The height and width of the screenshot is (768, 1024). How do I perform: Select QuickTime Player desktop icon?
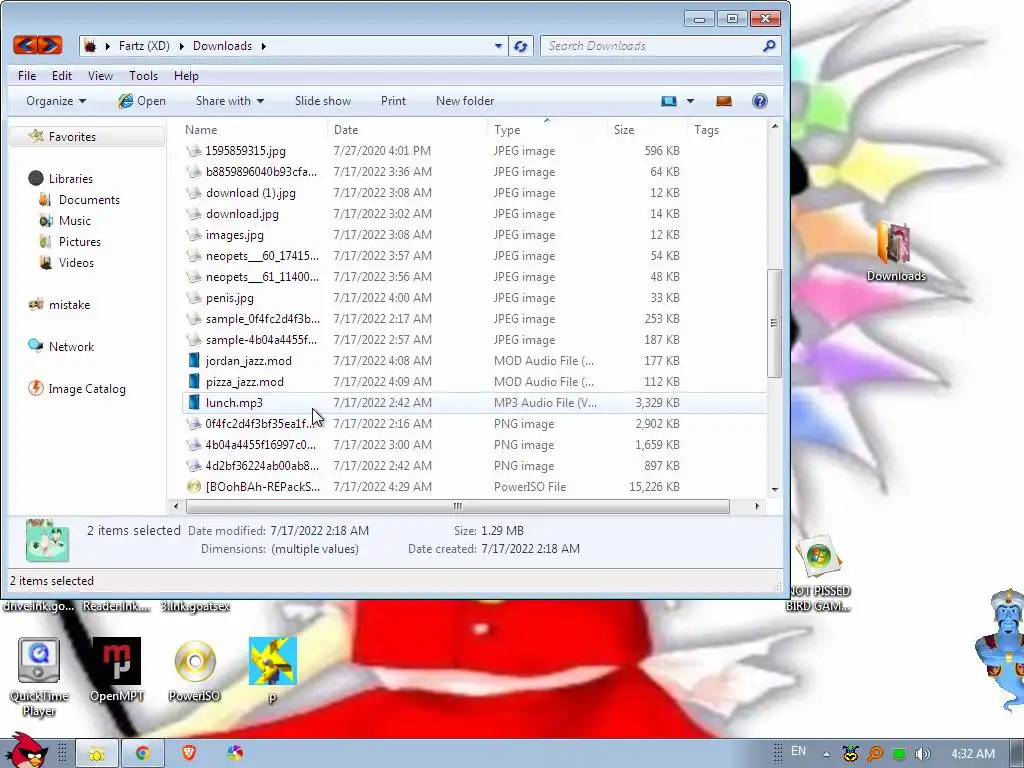click(x=39, y=661)
